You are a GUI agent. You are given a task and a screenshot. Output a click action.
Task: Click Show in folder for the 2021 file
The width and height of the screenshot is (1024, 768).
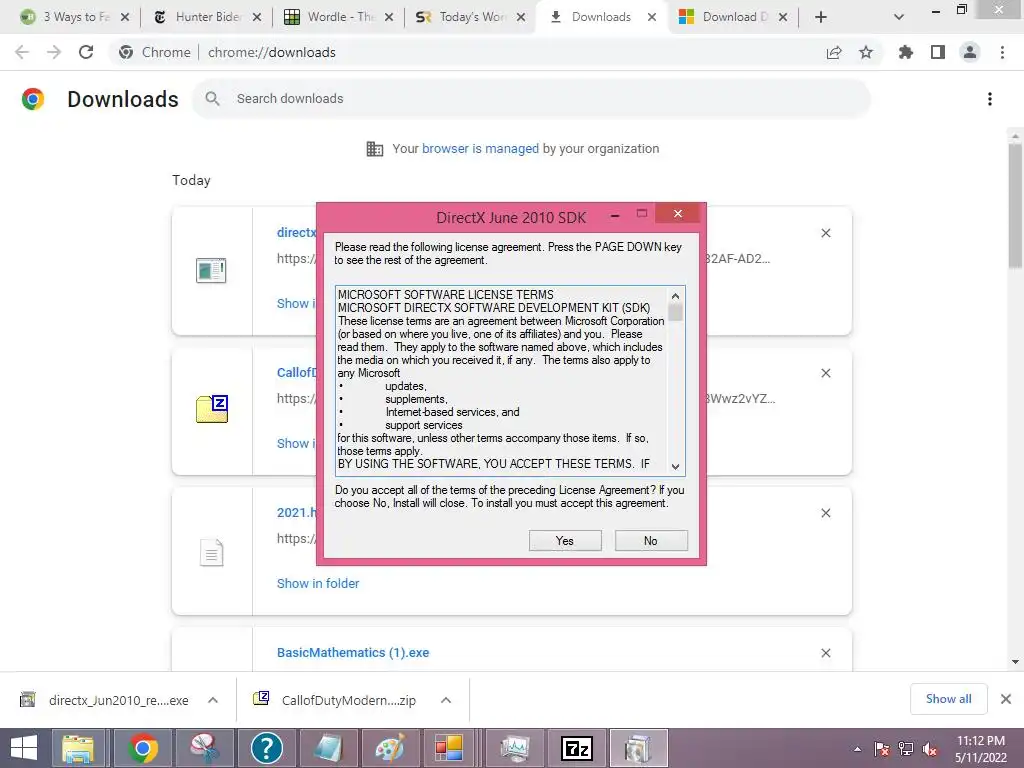pos(318,584)
